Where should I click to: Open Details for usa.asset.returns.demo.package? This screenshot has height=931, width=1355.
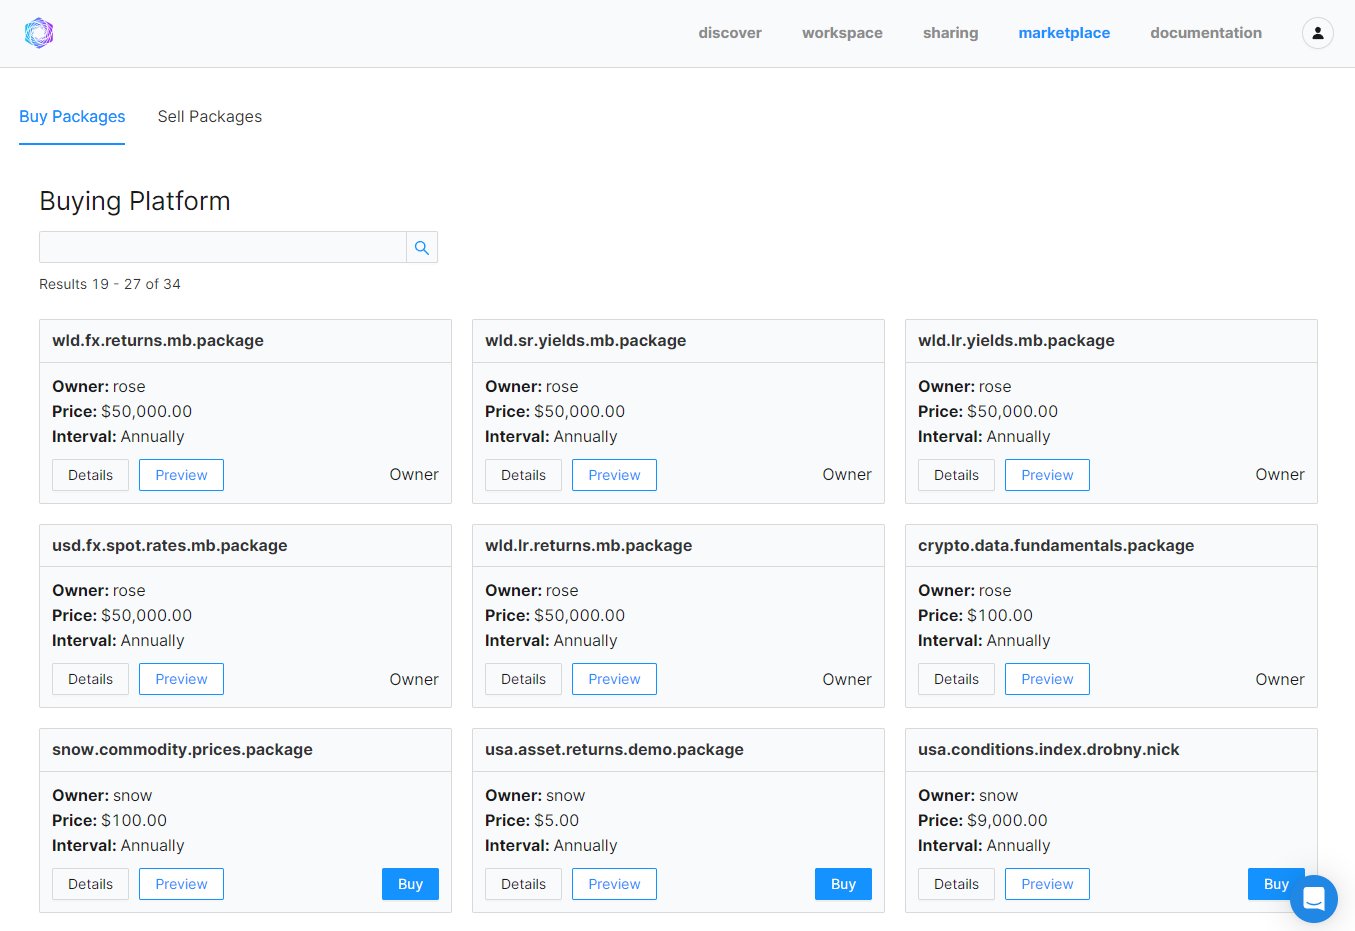pyautogui.click(x=523, y=884)
